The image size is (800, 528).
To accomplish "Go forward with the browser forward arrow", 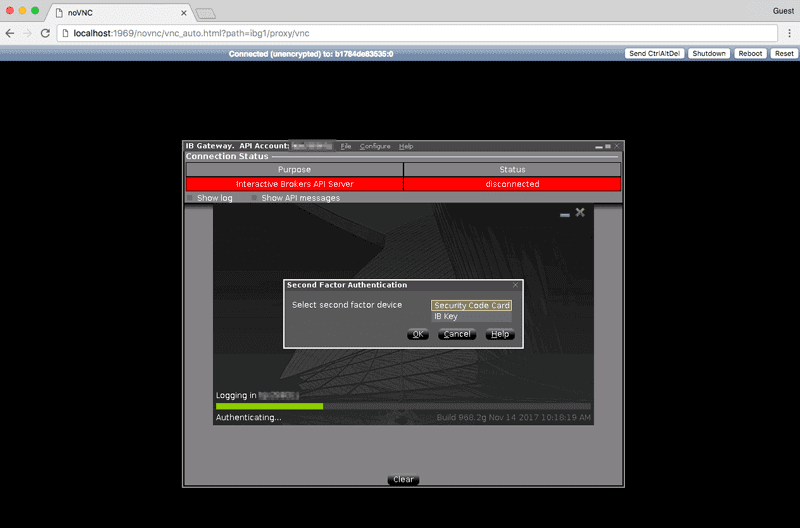I will click(x=28, y=33).
